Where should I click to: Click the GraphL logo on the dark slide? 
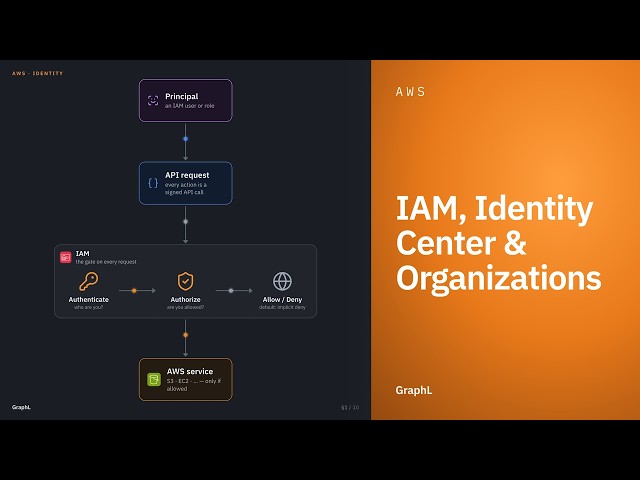point(21,407)
